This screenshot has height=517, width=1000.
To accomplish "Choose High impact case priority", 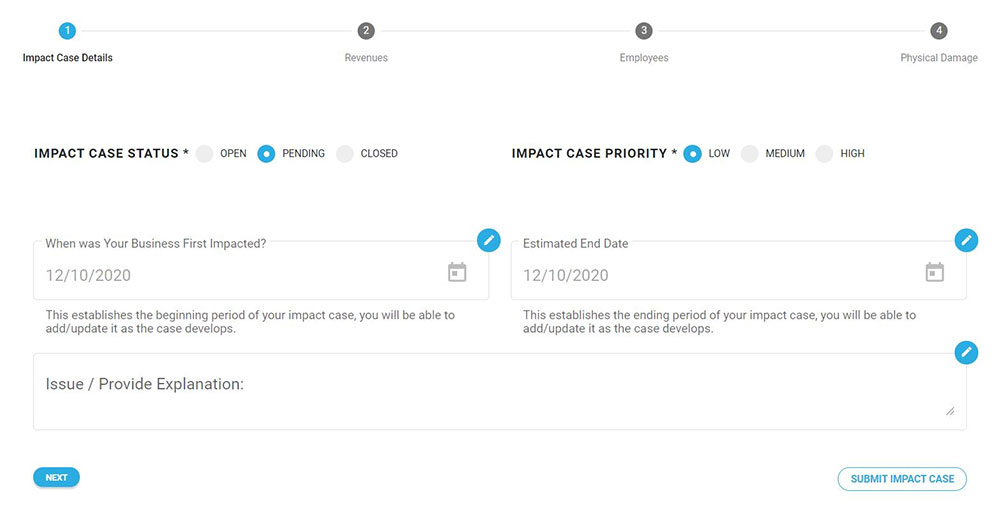I will [824, 154].
